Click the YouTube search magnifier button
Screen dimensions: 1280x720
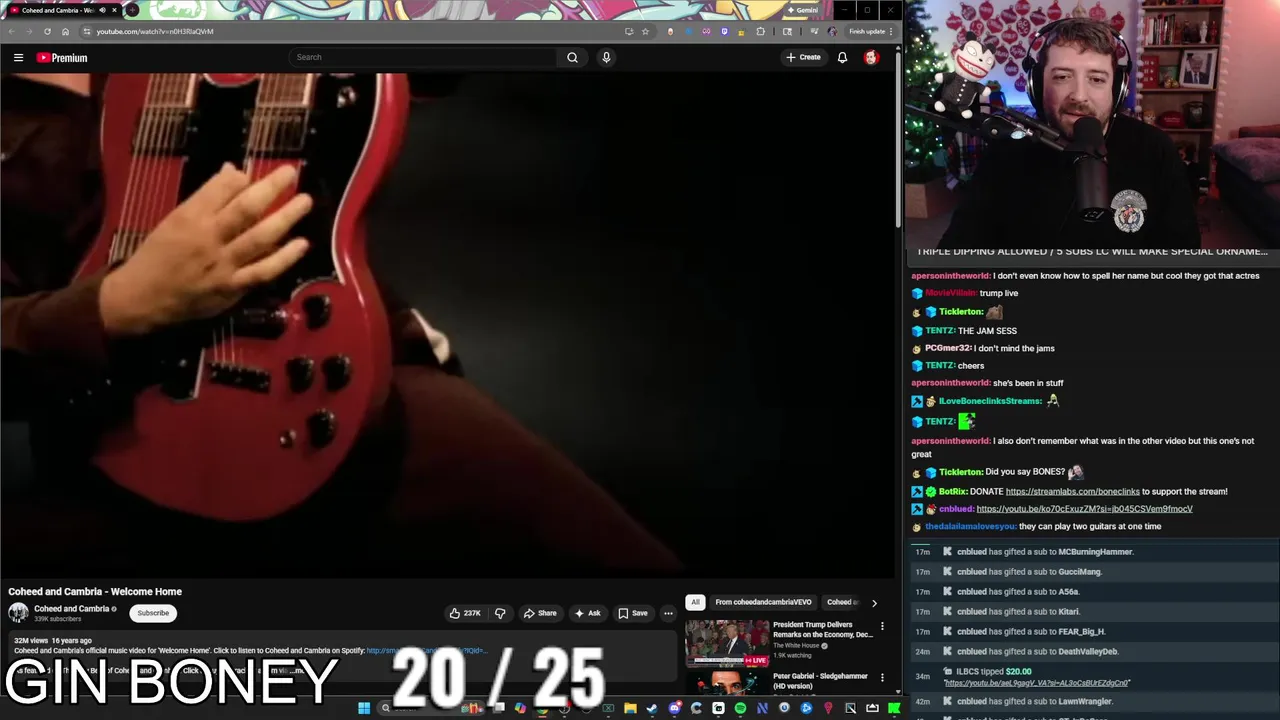[x=572, y=57]
